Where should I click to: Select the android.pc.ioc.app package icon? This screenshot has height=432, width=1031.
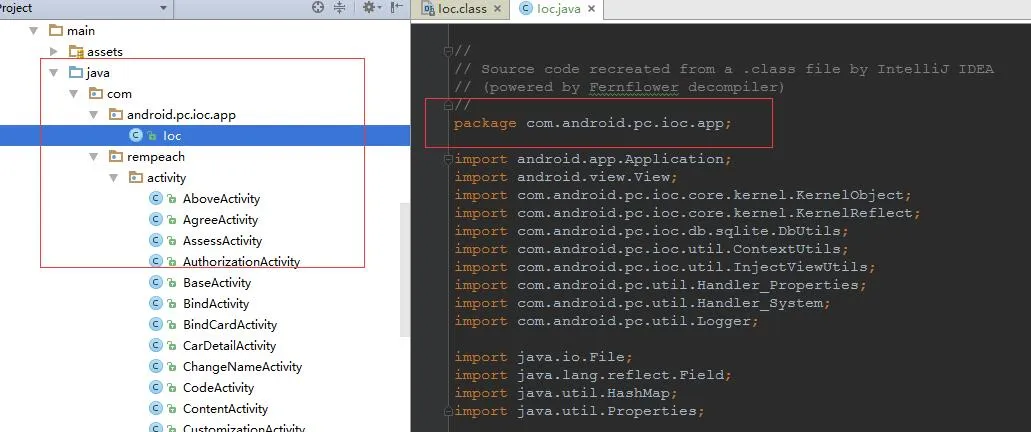[116, 114]
